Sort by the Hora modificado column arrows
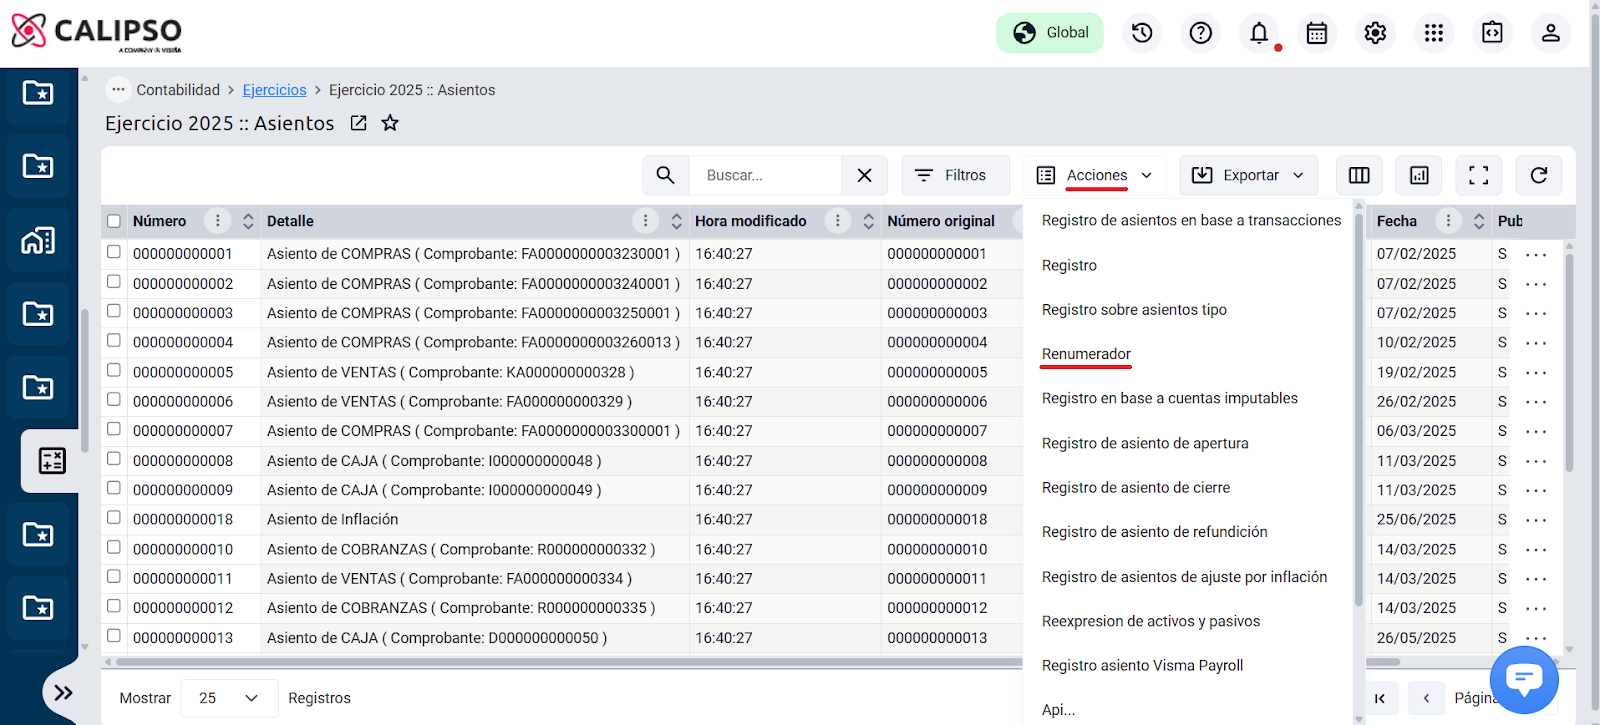Screen dimensions: 1600x725 click(x=868, y=221)
